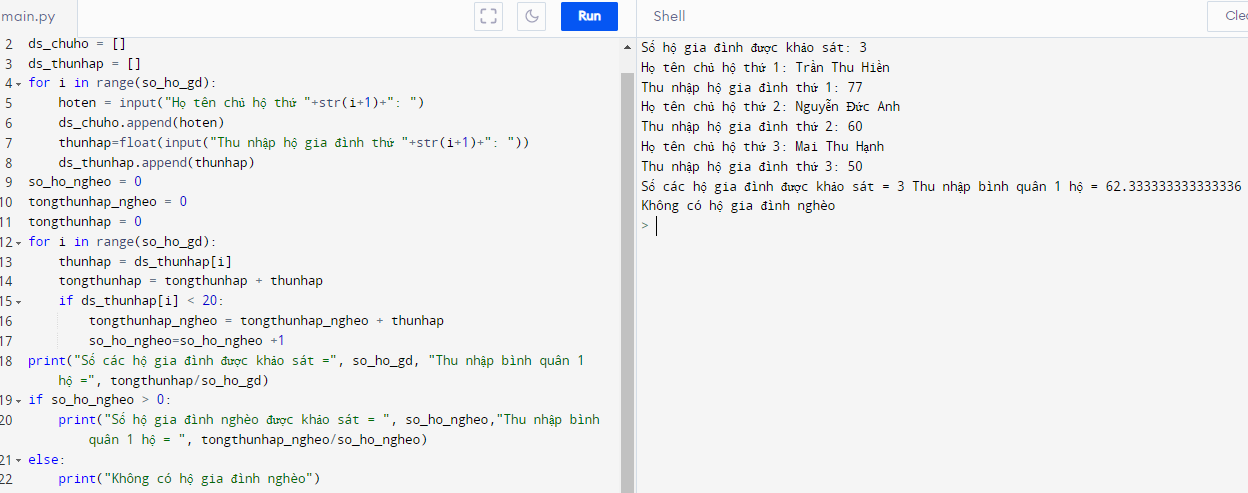This screenshot has height=493, width=1248.
Task: Place cursor on the so_ho_ngheo = 0 line
Action: (85, 182)
